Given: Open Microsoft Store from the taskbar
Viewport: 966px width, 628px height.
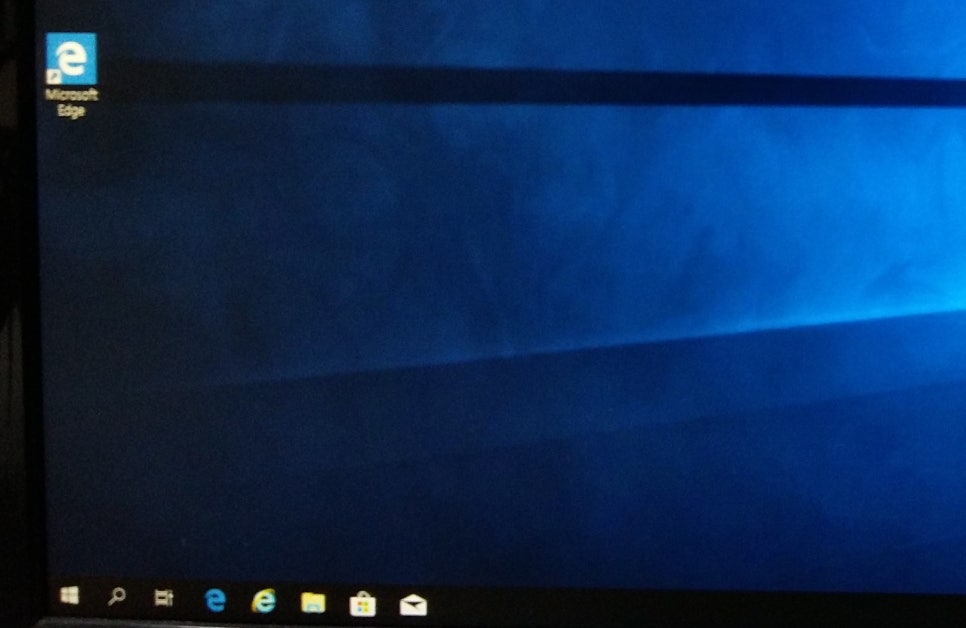Looking at the screenshot, I should 362,604.
